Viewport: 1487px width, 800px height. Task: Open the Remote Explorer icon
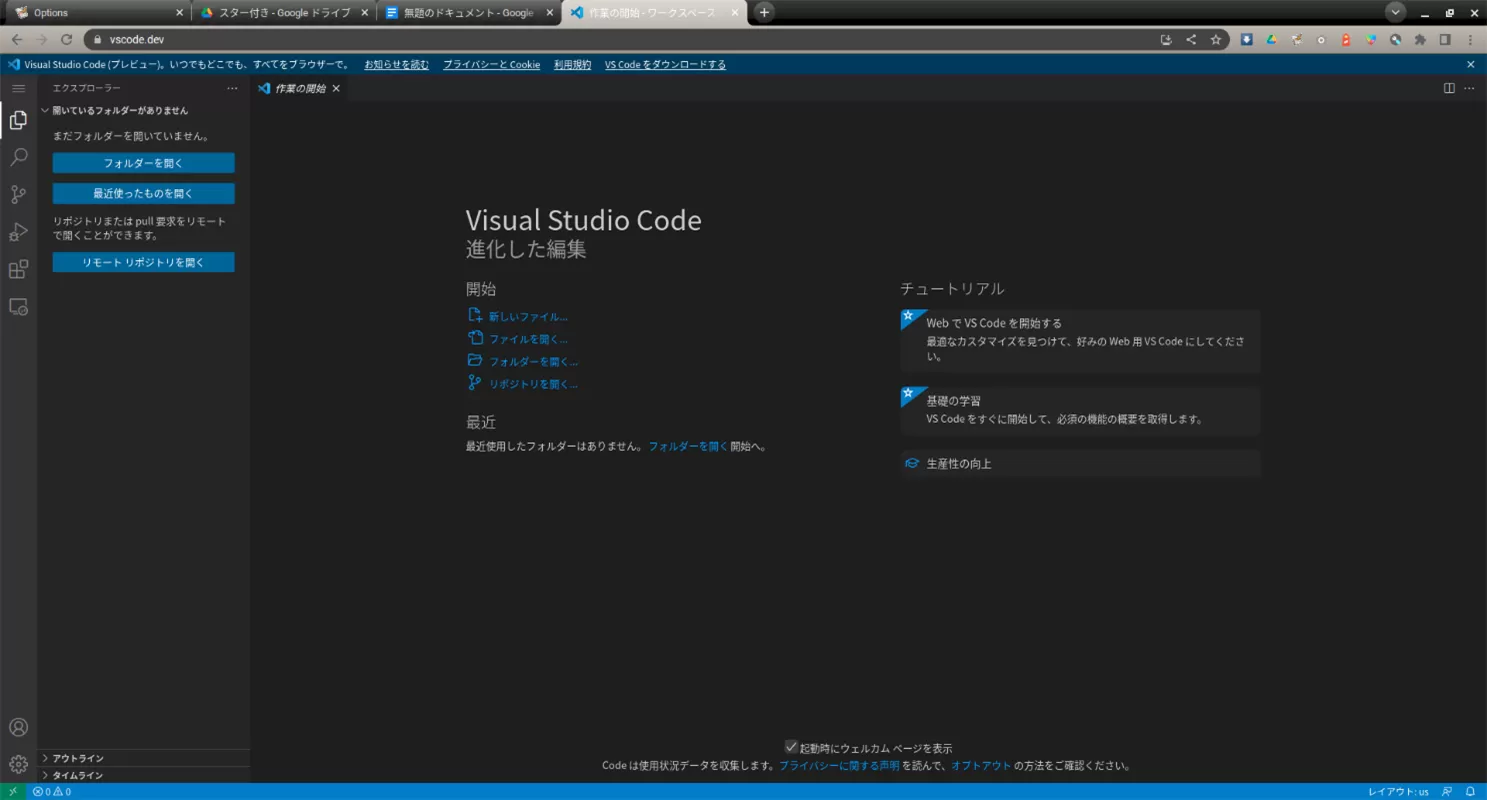18,307
